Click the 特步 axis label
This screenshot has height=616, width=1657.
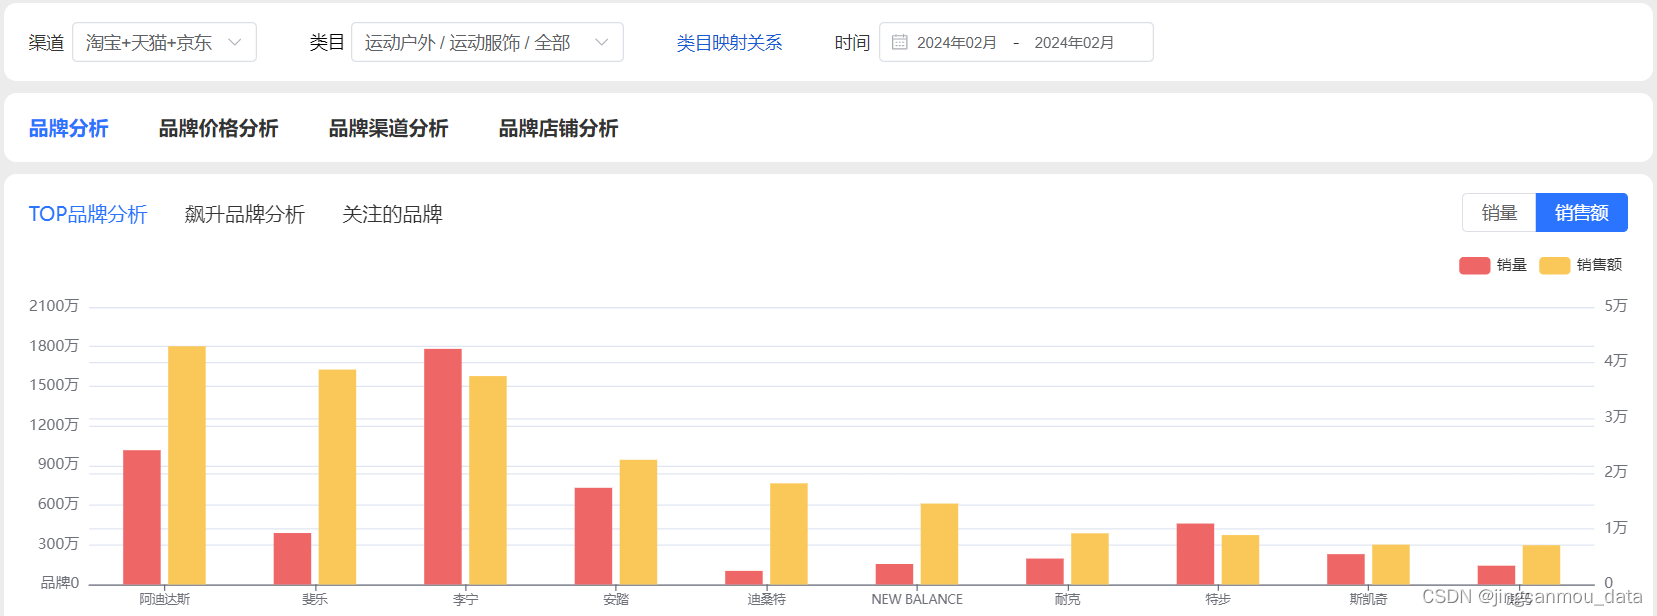tap(1218, 599)
